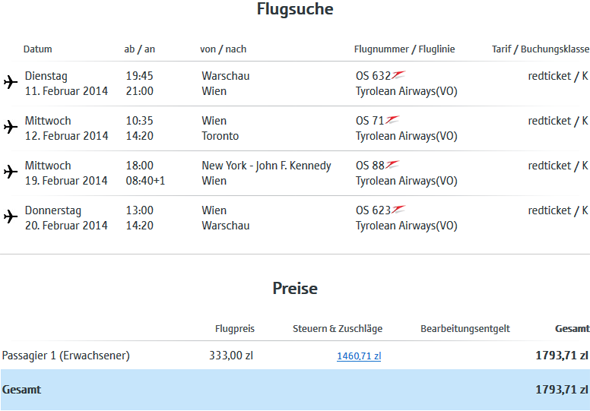Click the airplane icon for the Wien–Toronto flight

pyautogui.click(x=11, y=127)
